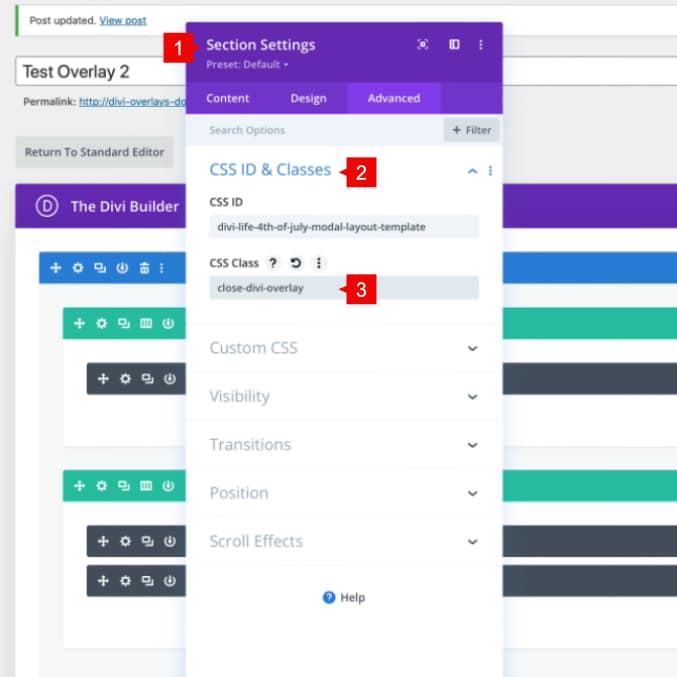Open section settings gear in blue bar
The height and width of the screenshot is (677, 677).
click(77, 268)
